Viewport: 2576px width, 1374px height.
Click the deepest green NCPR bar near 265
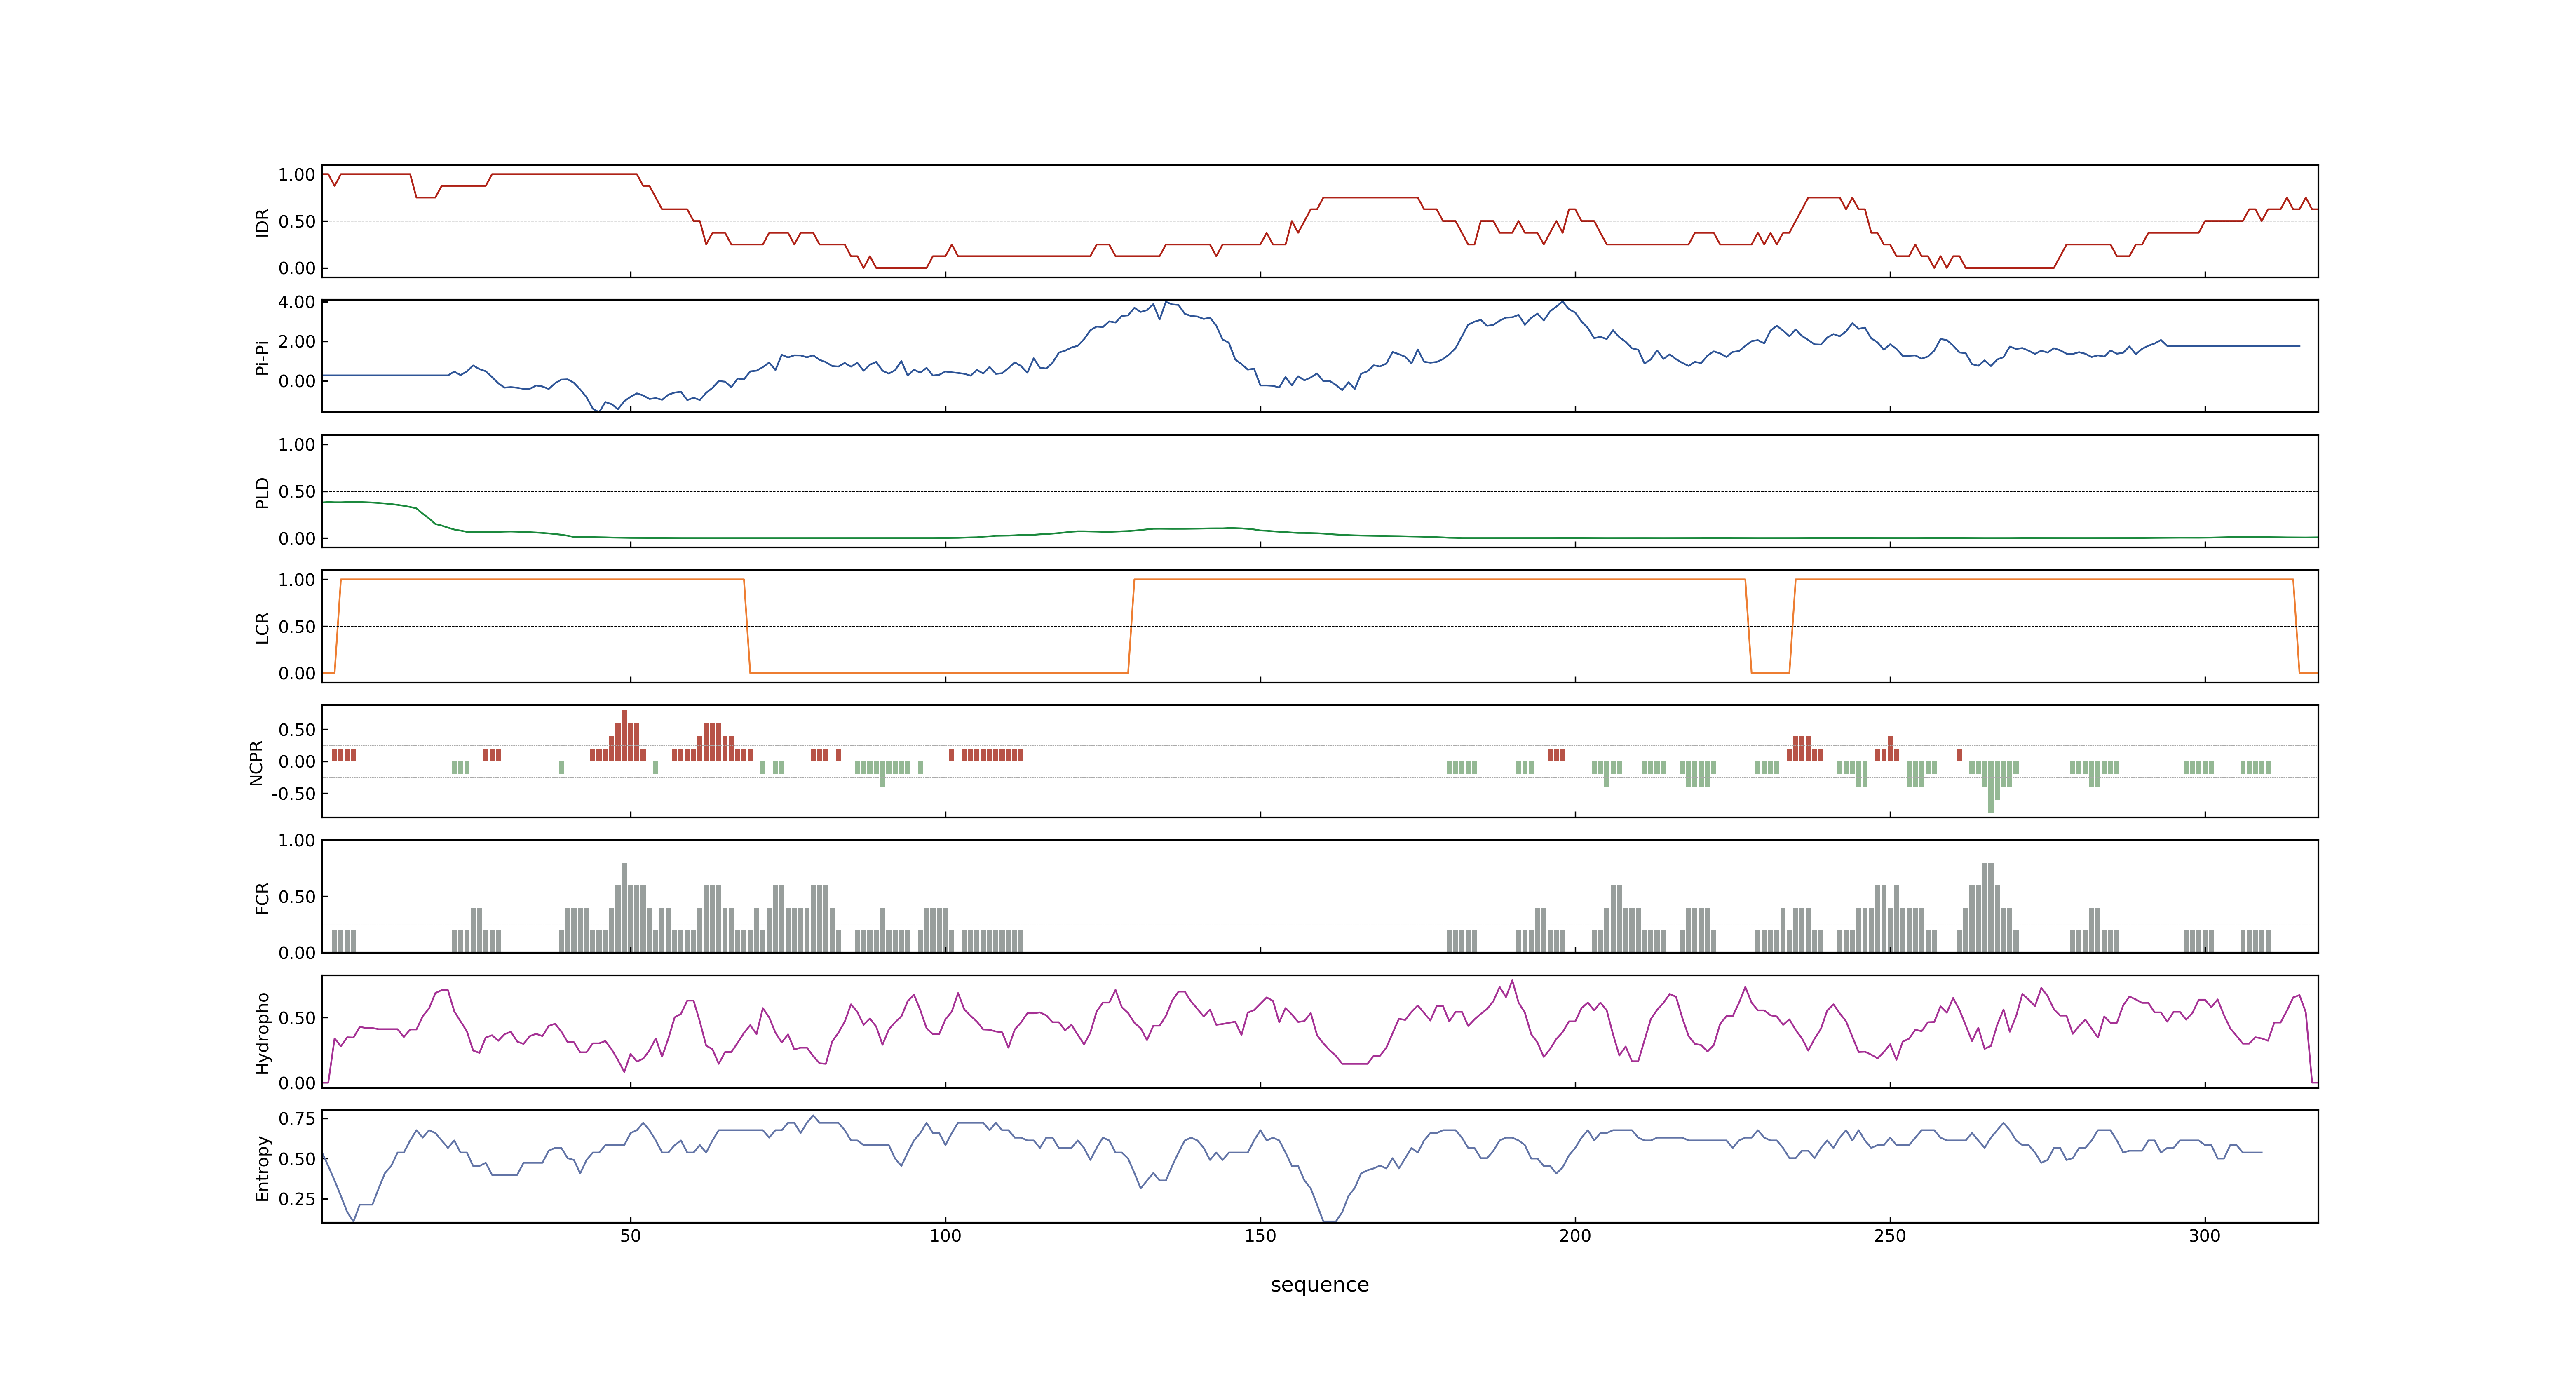[x=1991, y=787]
